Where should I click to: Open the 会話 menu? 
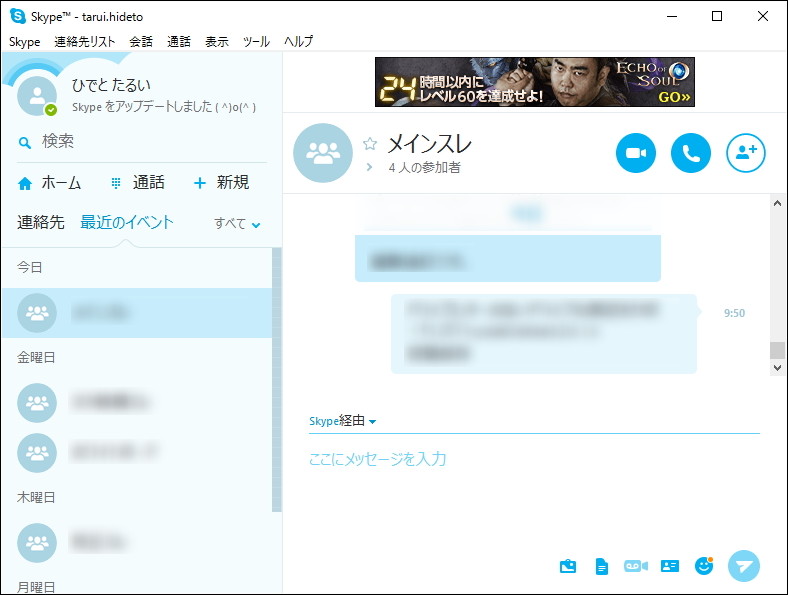point(141,41)
